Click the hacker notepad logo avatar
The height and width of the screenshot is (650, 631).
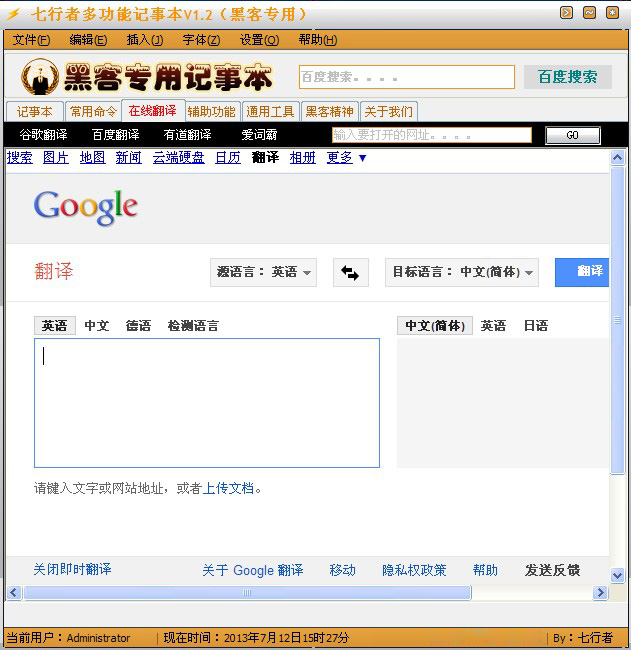(x=40, y=77)
